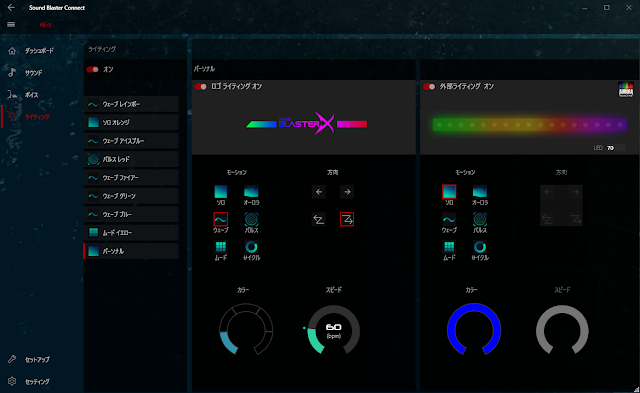Select ウェーブ ブルー preset
This screenshot has width=640, height=393.
click(x=131, y=214)
